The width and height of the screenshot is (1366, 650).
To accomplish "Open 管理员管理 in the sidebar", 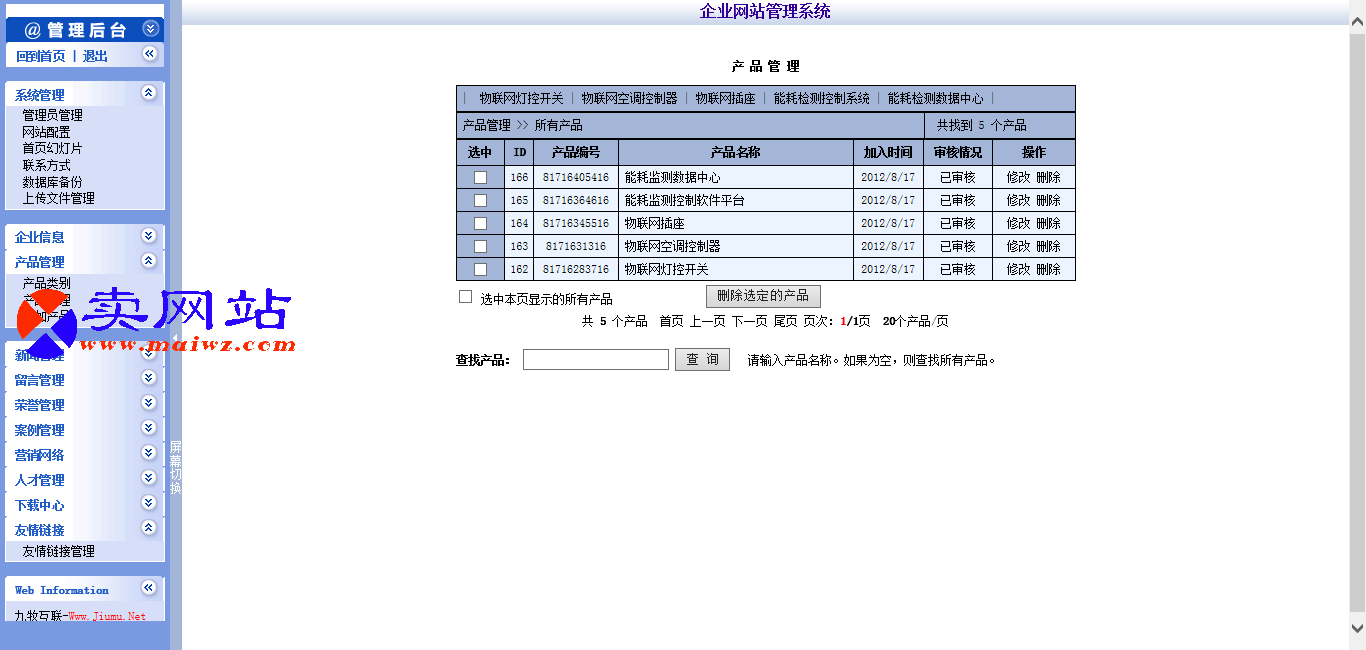I will pos(53,116).
